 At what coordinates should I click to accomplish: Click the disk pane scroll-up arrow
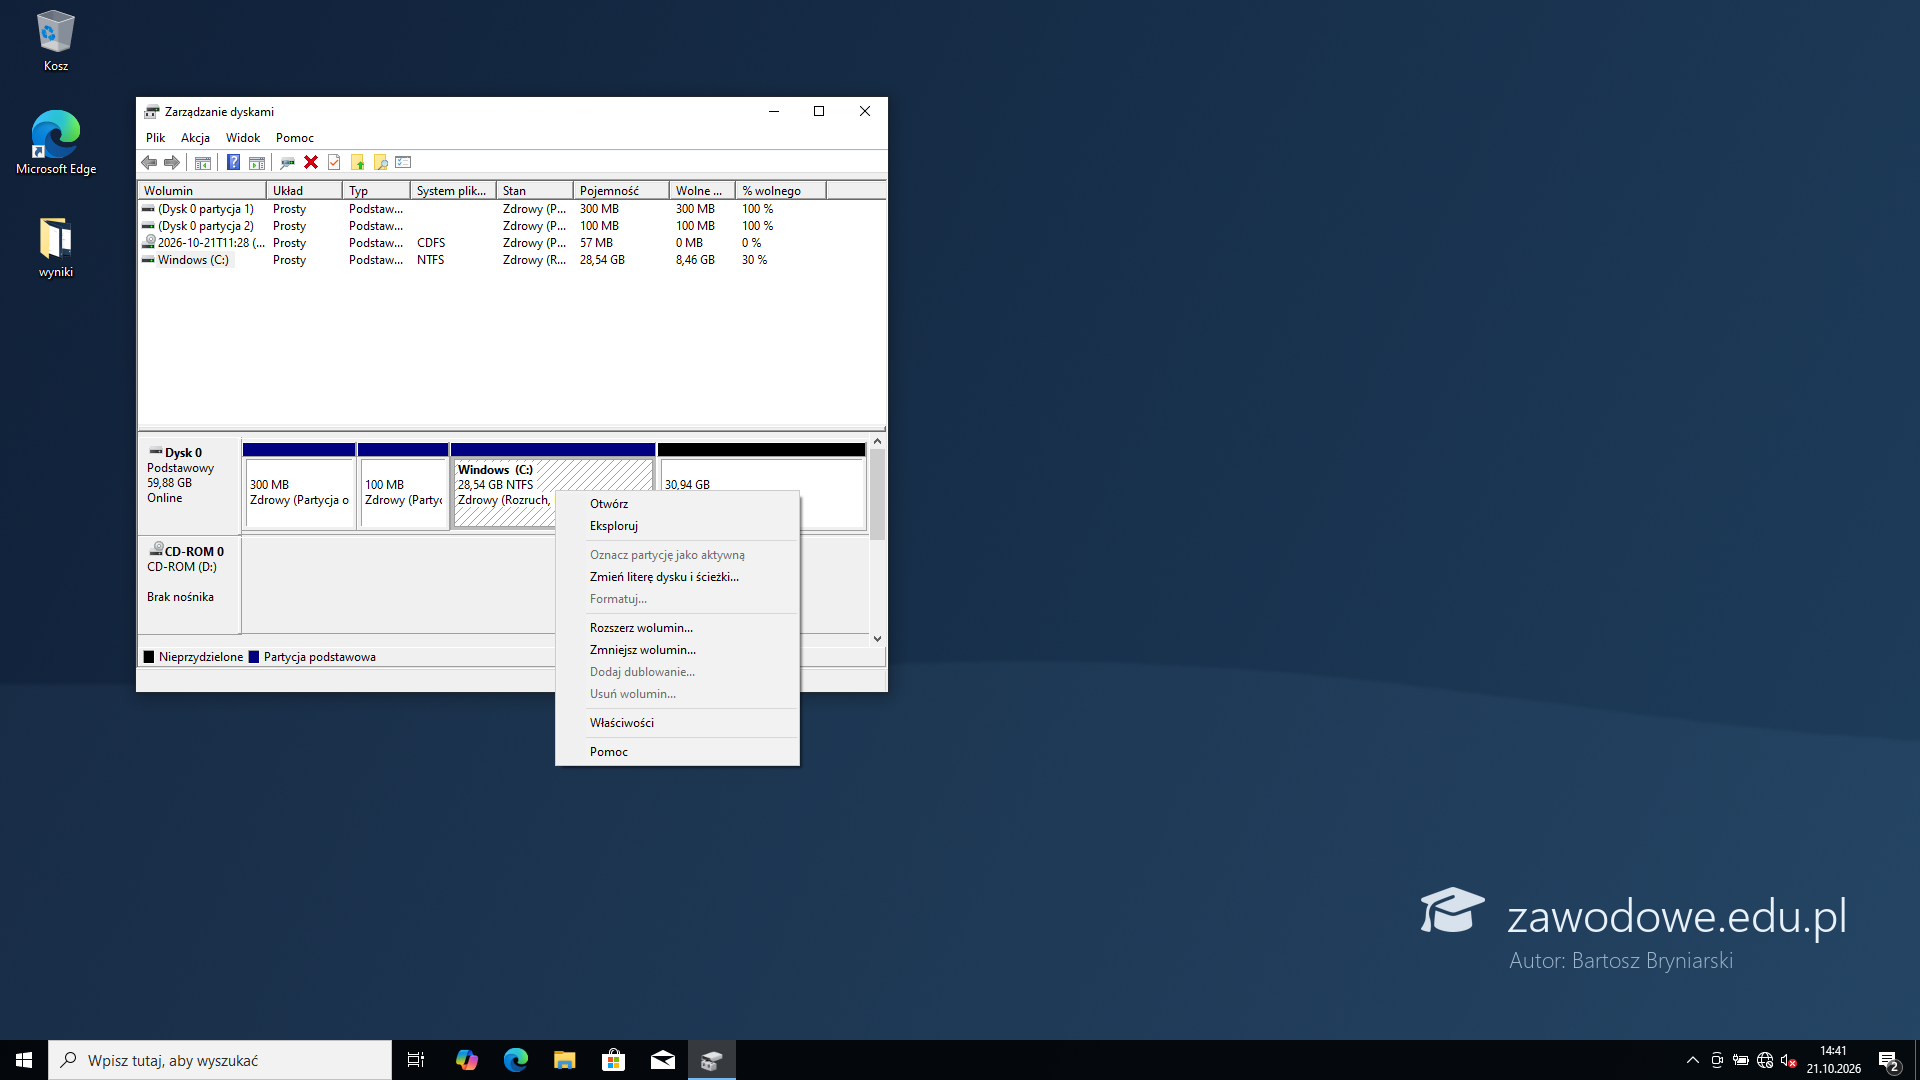[x=877, y=441]
